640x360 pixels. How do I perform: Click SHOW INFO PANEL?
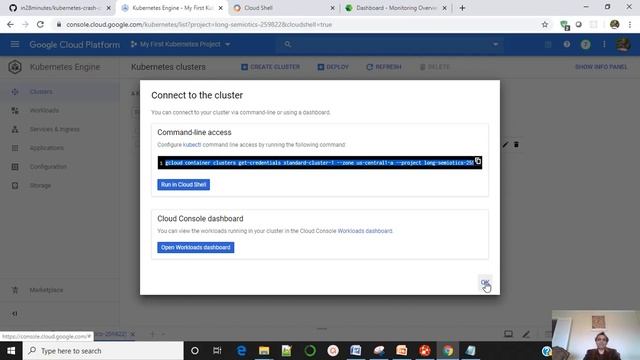pos(601,67)
